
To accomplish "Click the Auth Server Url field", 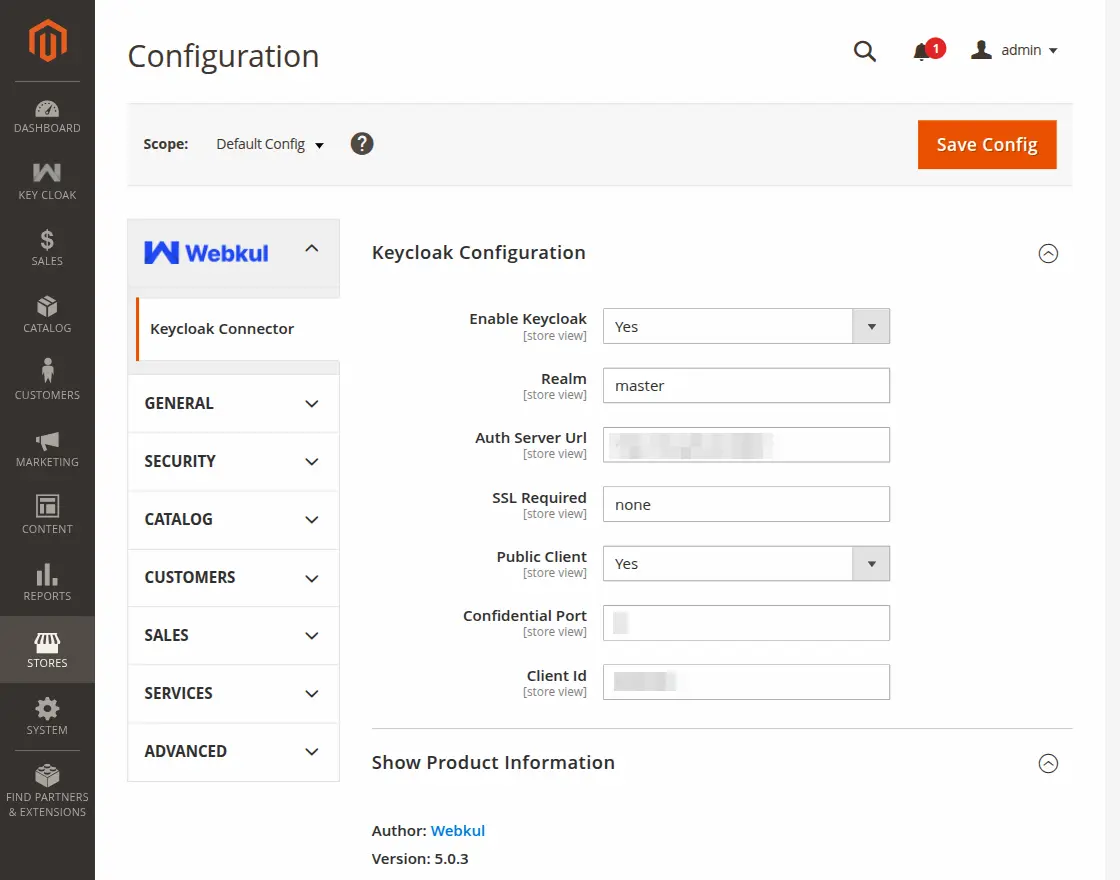I will coord(746,445).
